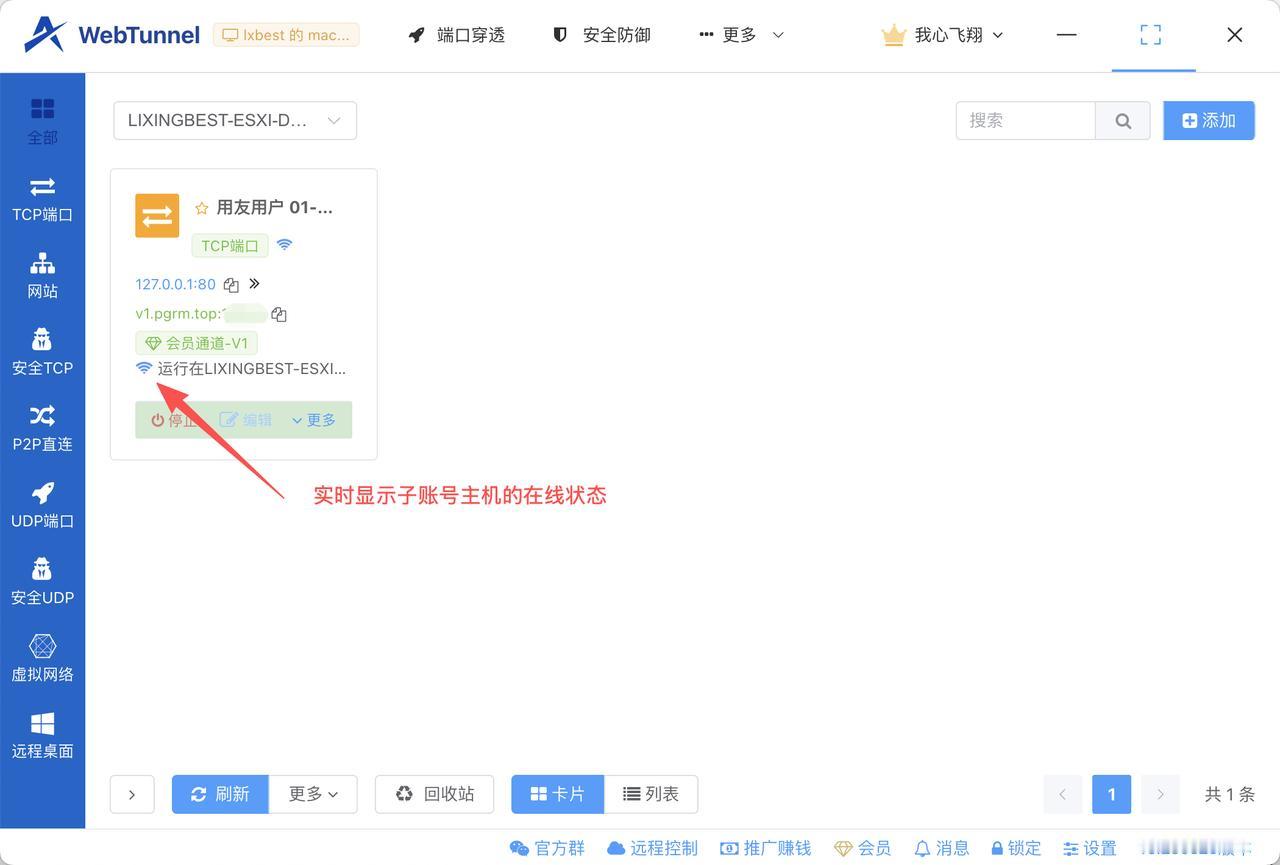This screenshot has height=865, width=1280.
Task: Click the WebTunnel logo
Action: (112, 35)
